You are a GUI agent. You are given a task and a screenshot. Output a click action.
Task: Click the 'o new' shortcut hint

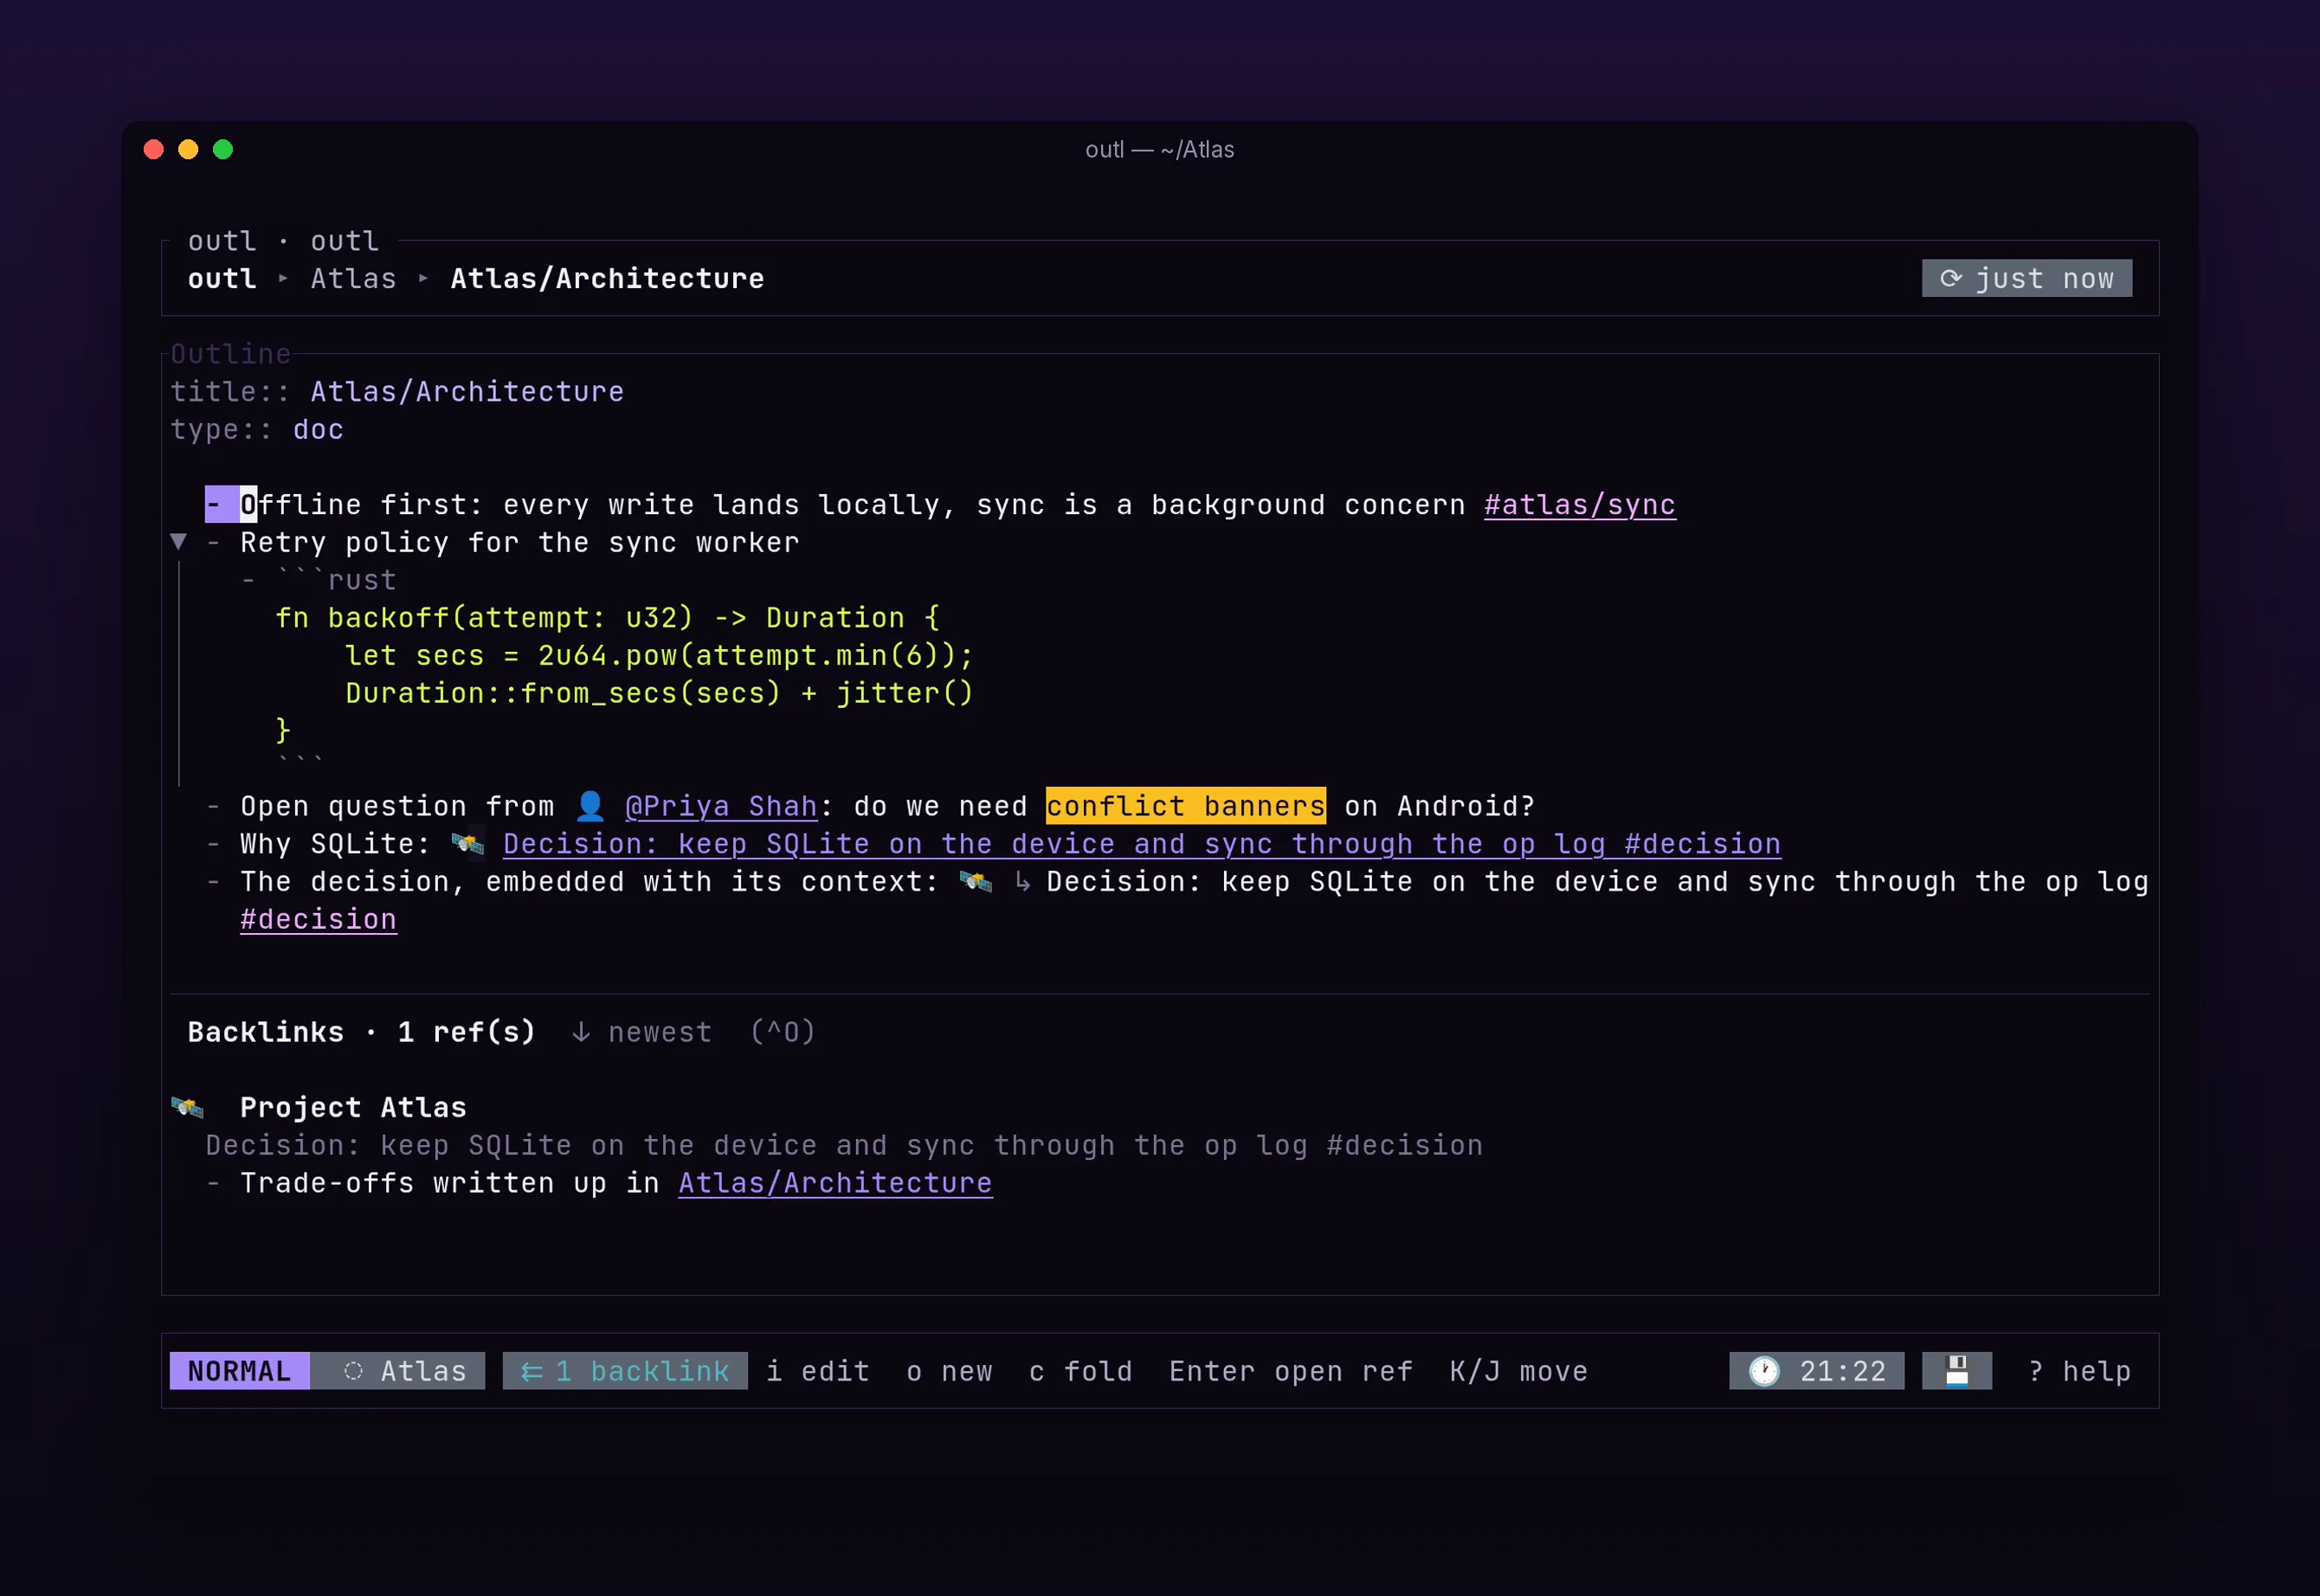[949, 1371]
